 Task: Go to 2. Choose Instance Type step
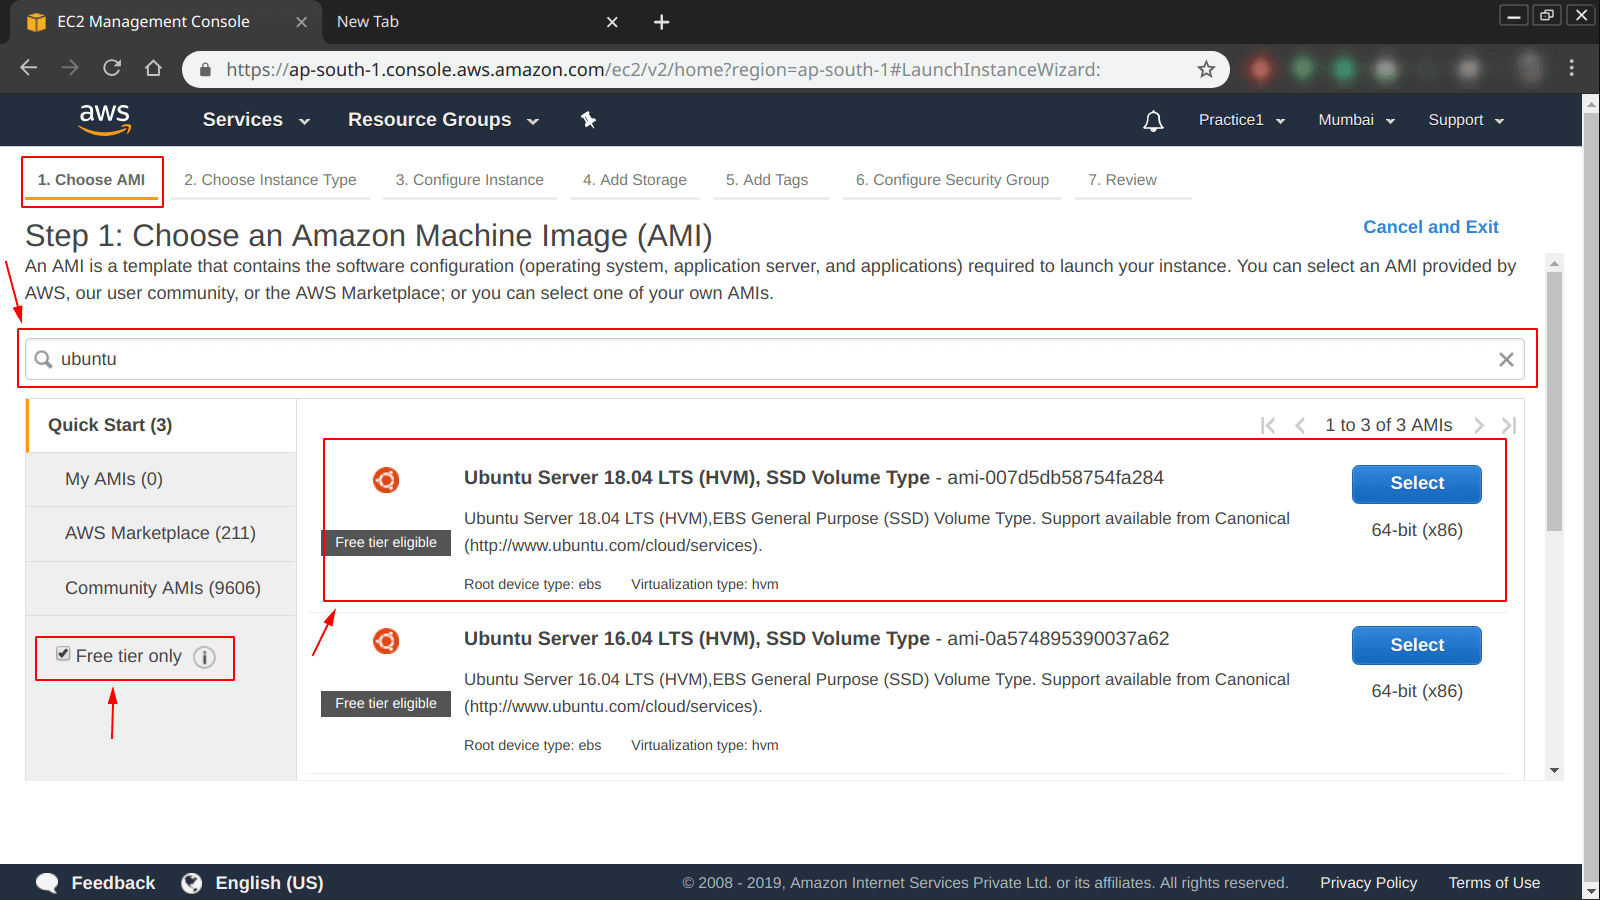(270, 180)
